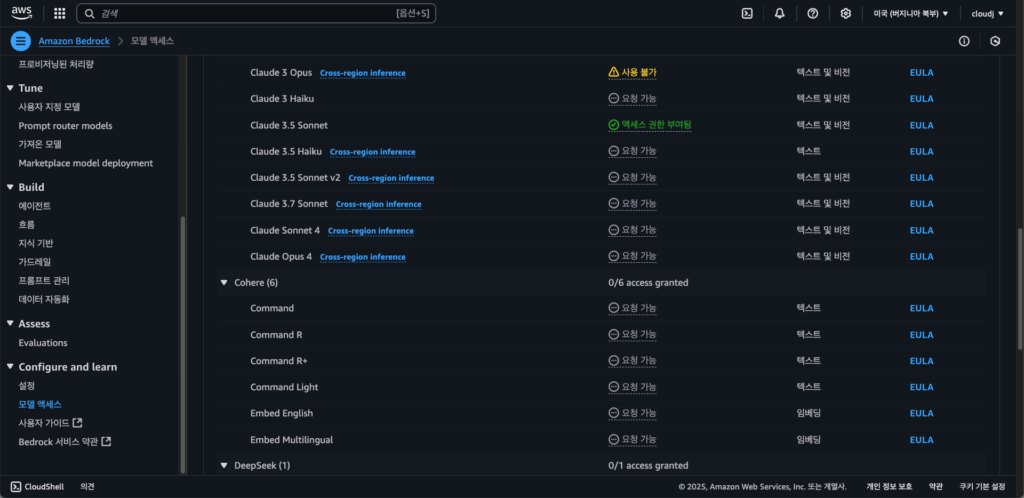The height and width of the screenshot is (498, 1024).
Task: Click the warning icon on the Claude 3 Opus row
Action: 613,72
